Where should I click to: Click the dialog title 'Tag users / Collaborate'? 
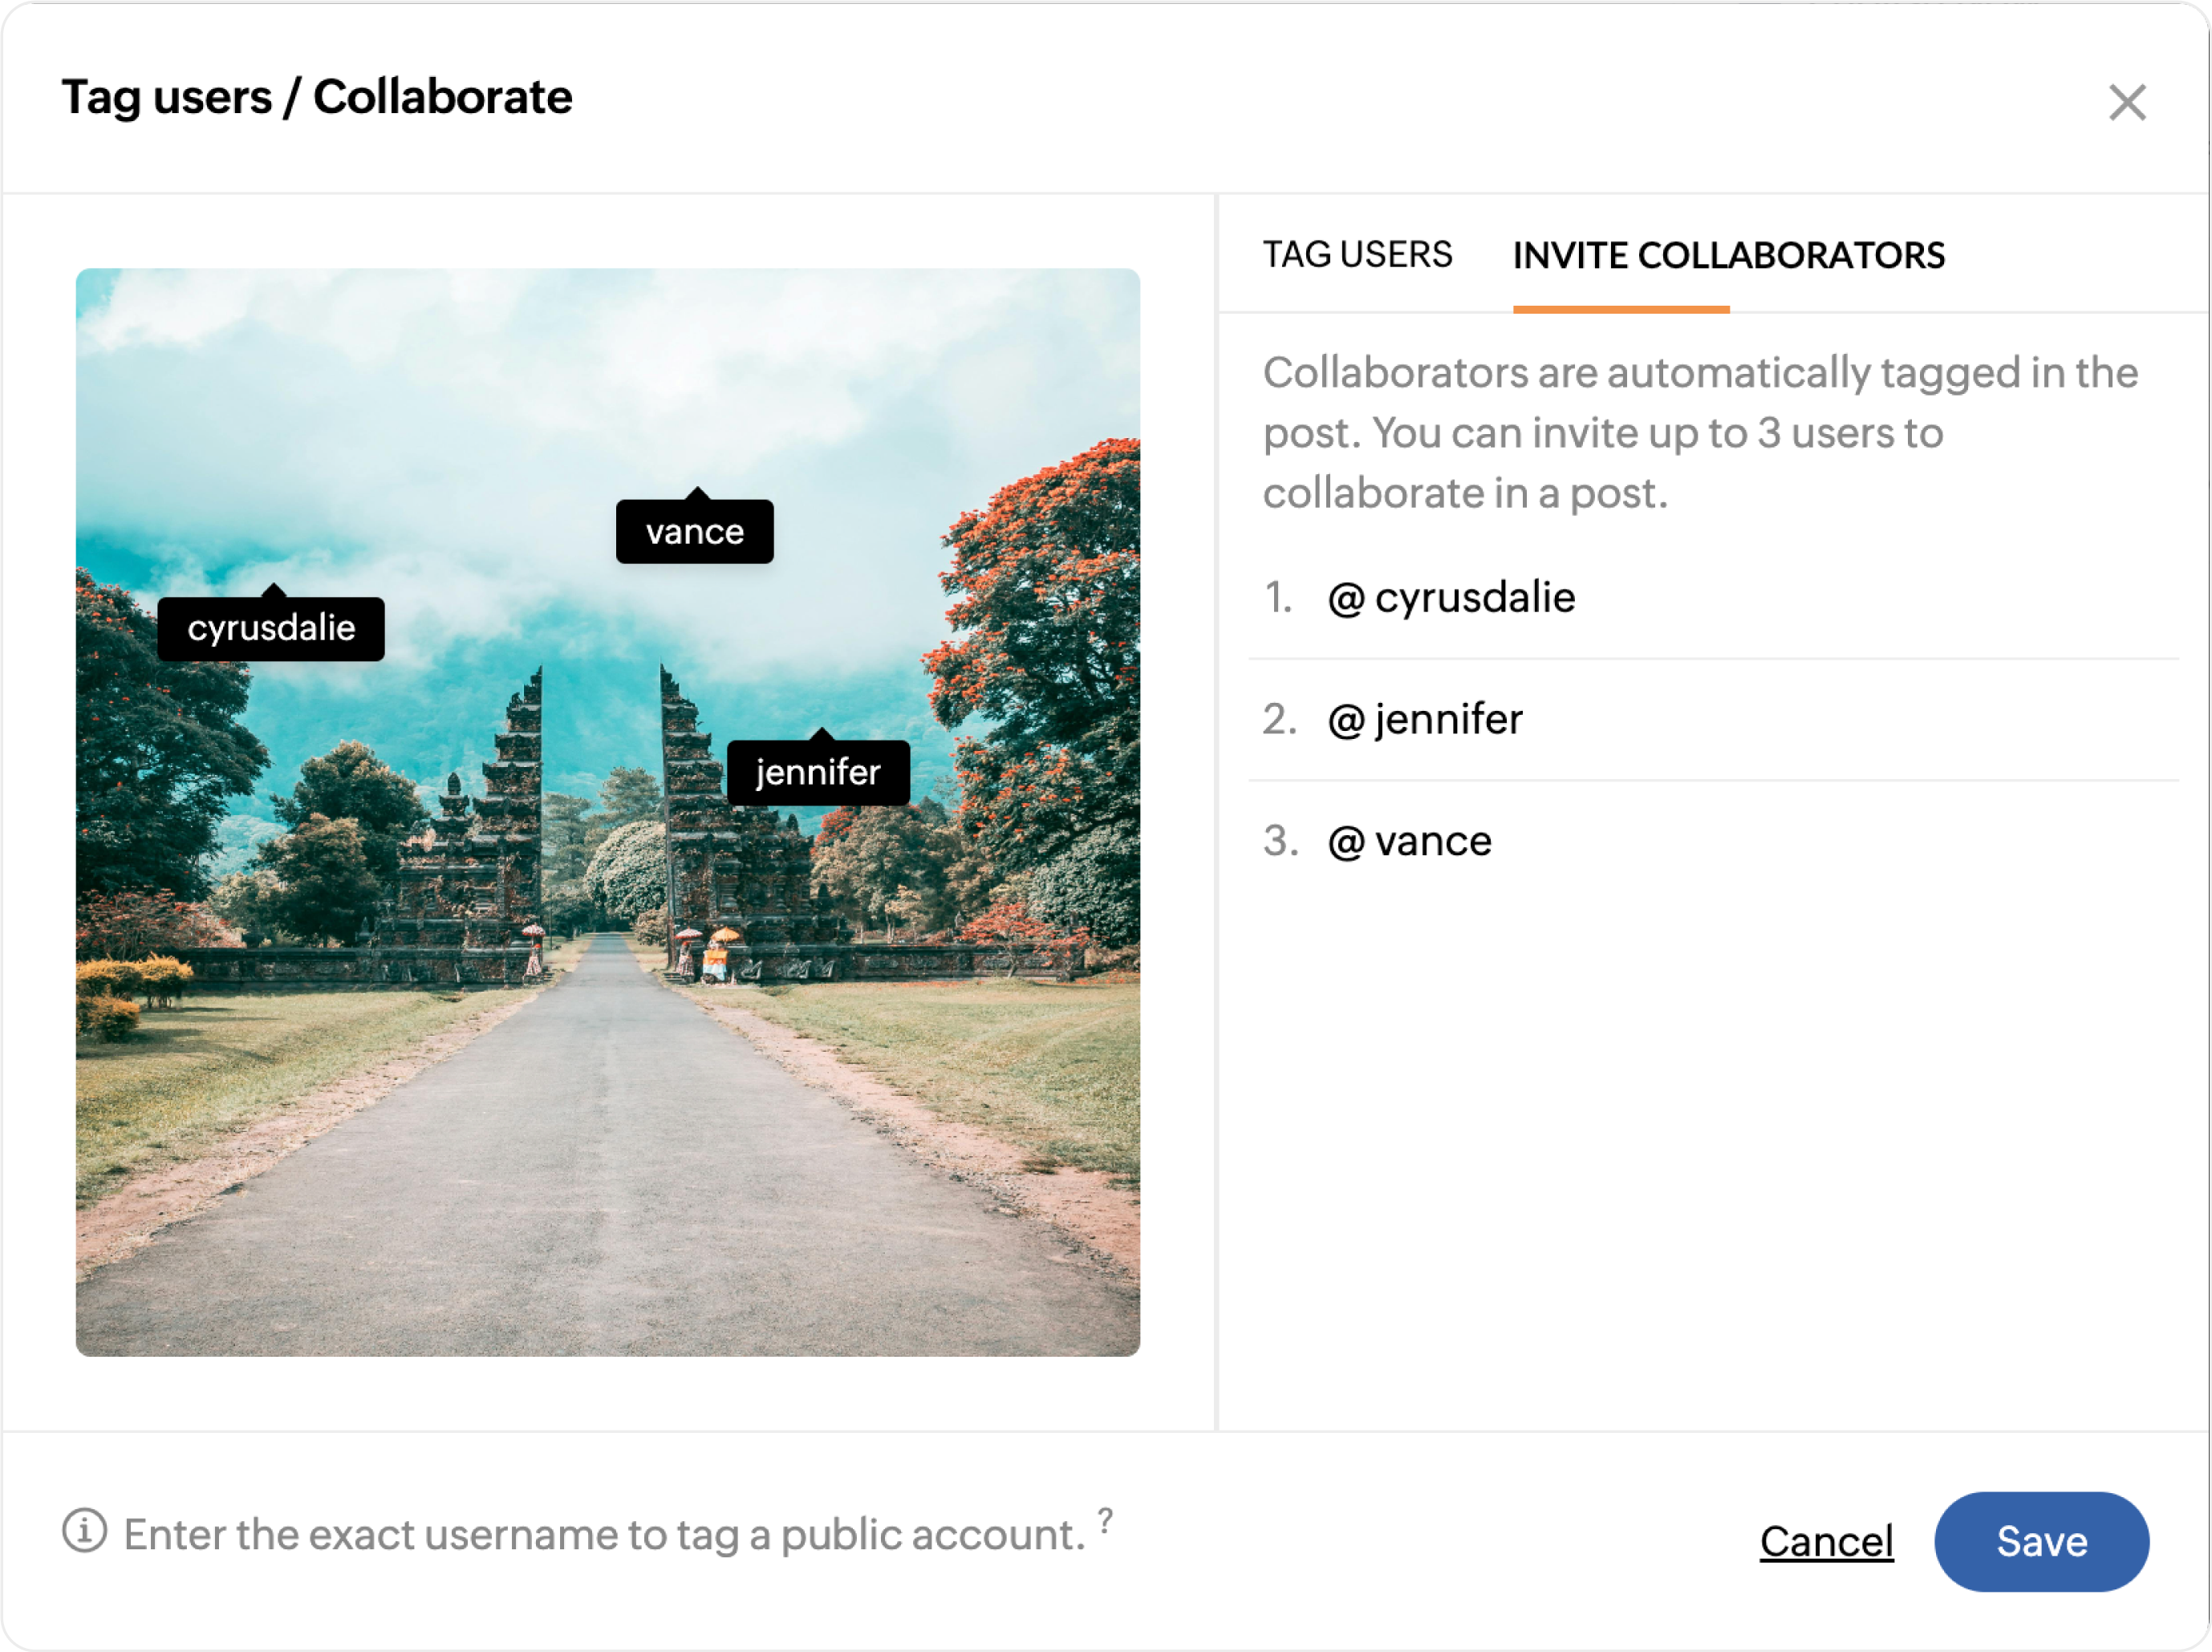point(317,98)
